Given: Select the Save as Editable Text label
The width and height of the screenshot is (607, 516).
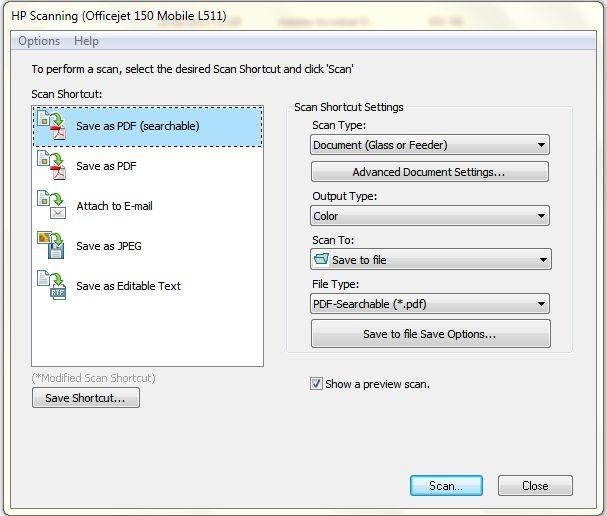Looking at the screenshot, I should point(128,286).
